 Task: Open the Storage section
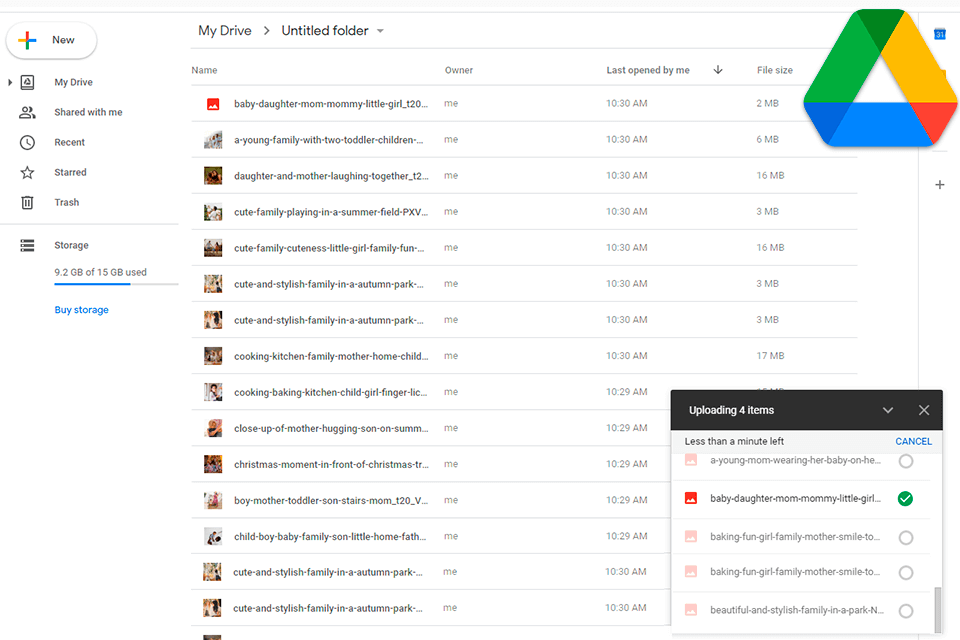[x=71, y=245]
